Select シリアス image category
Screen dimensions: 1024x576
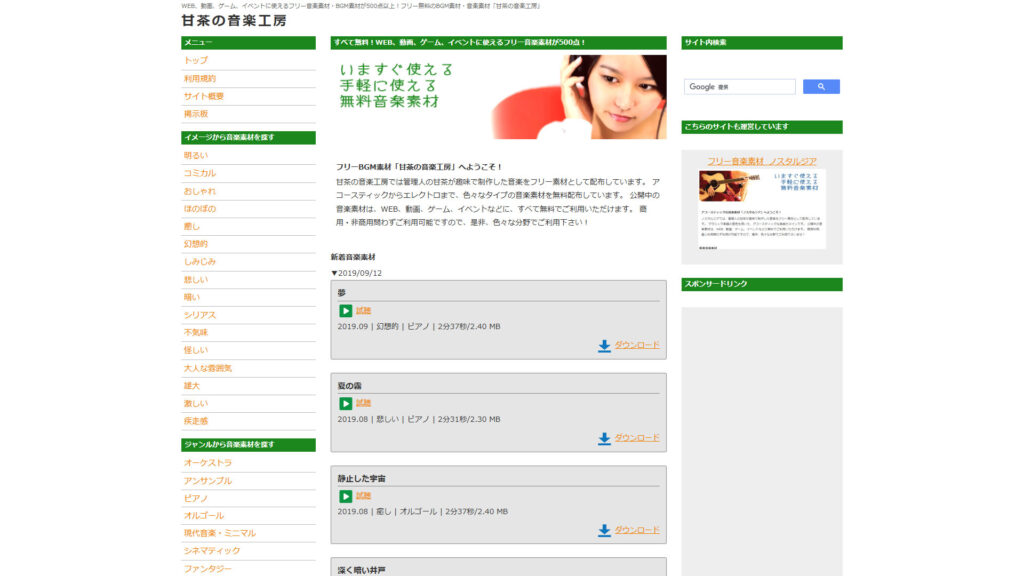click(199, 315)
